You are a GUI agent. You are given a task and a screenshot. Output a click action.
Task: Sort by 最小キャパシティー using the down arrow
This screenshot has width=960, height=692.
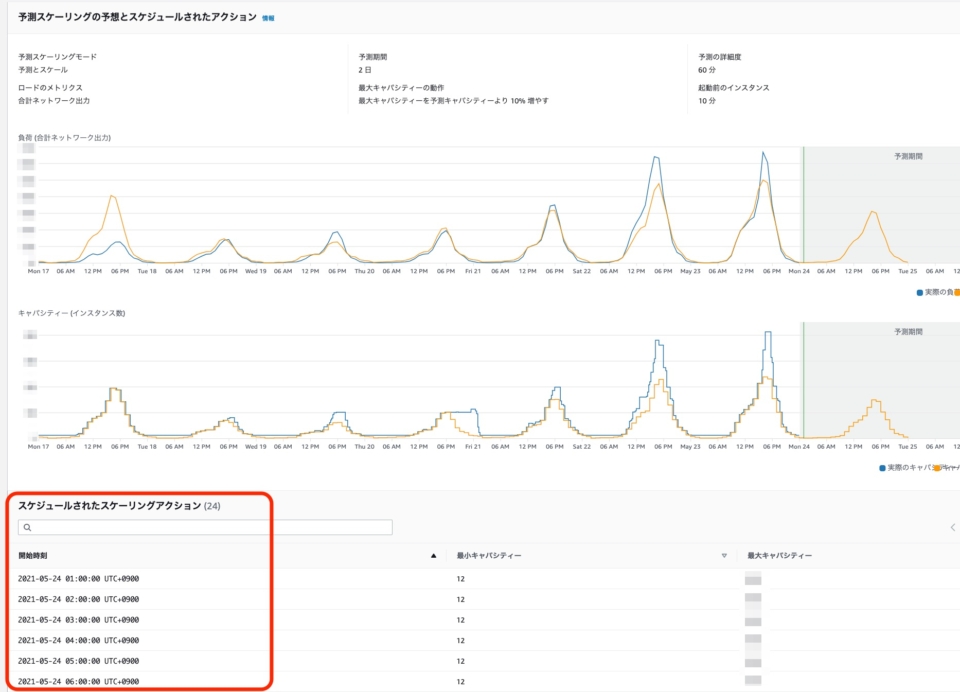[724, 555]
